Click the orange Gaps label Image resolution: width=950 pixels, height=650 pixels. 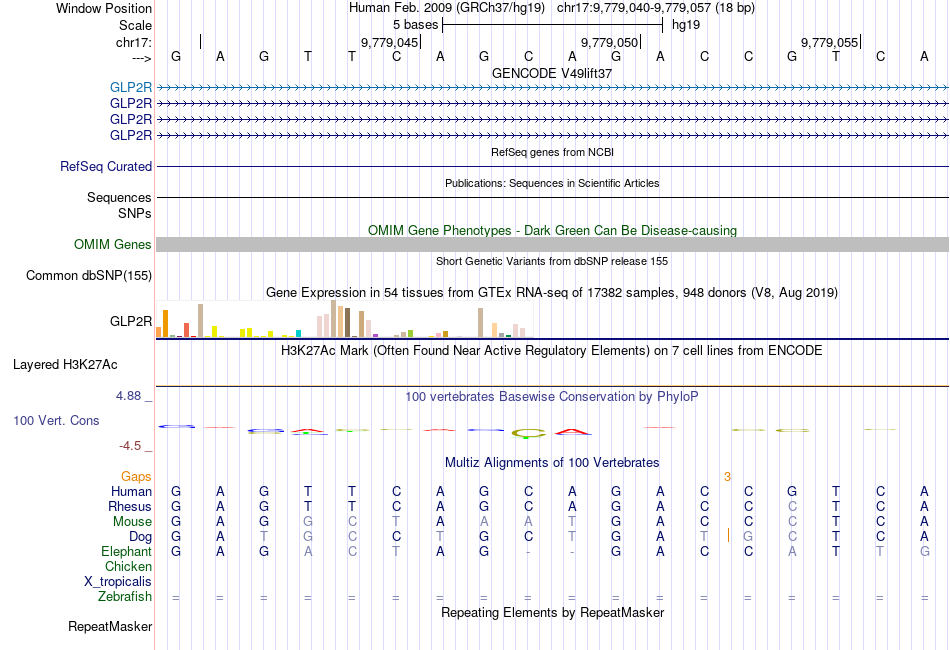click(136, 477)
